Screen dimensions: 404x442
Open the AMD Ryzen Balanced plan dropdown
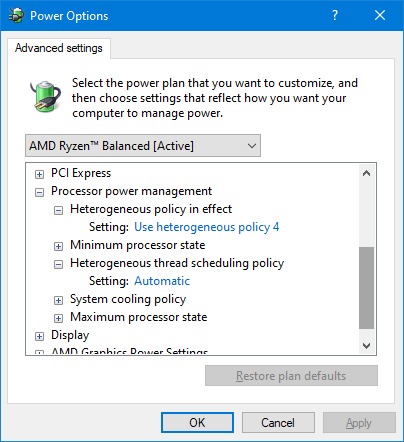pos(143,146)
